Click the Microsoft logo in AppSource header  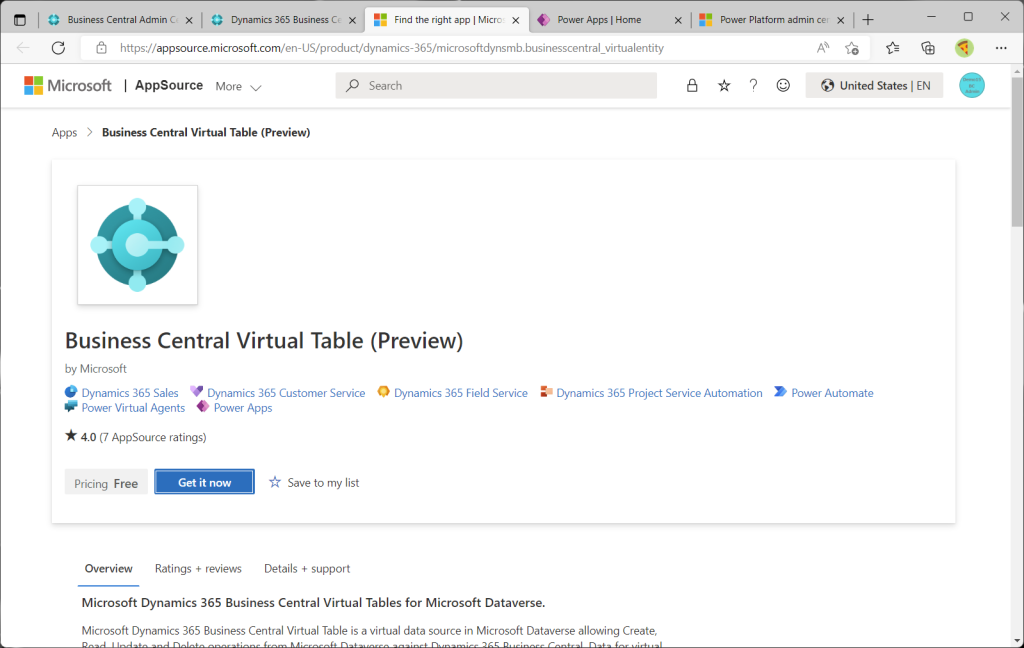tap(68, 86)
